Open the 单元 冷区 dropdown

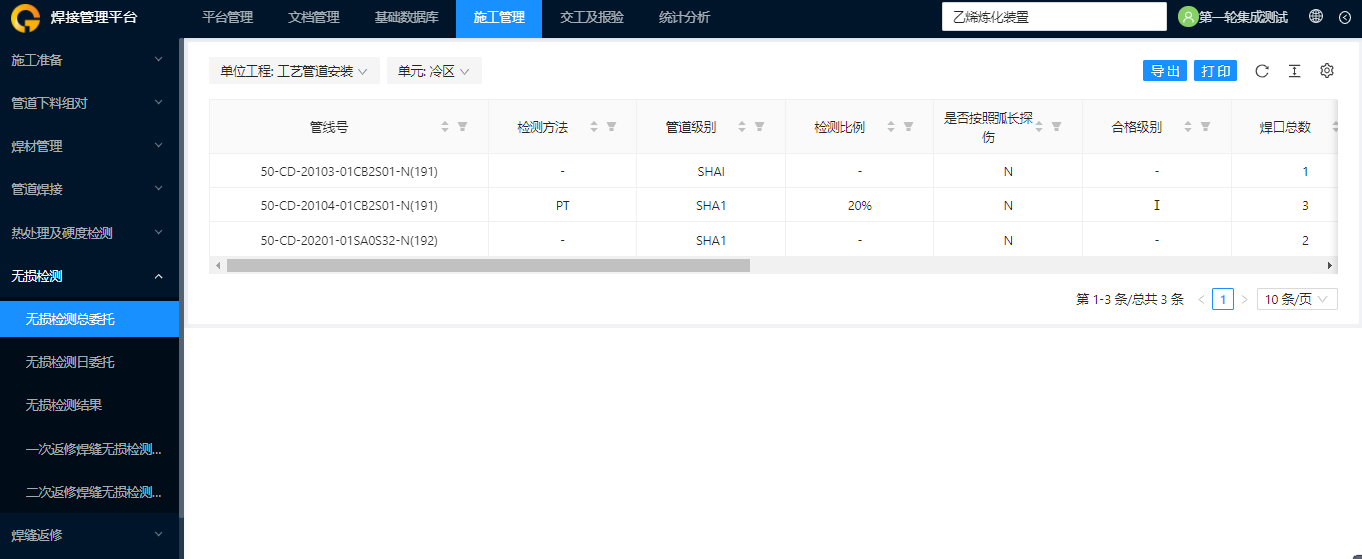(x=434, y=71)
